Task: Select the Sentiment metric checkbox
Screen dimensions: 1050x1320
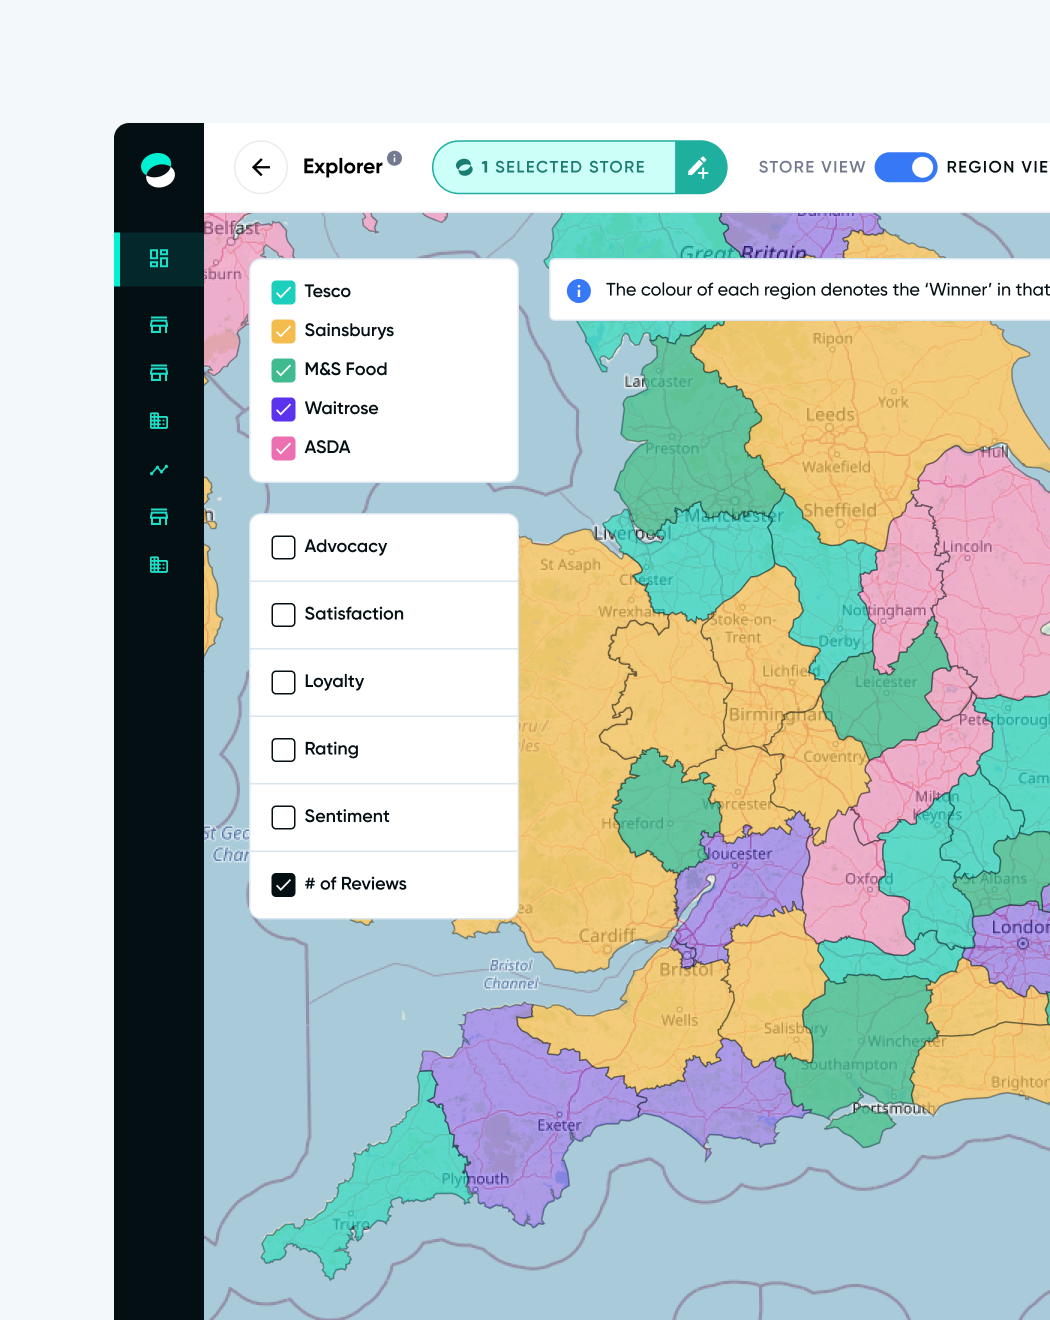Action: coord(284,817)
